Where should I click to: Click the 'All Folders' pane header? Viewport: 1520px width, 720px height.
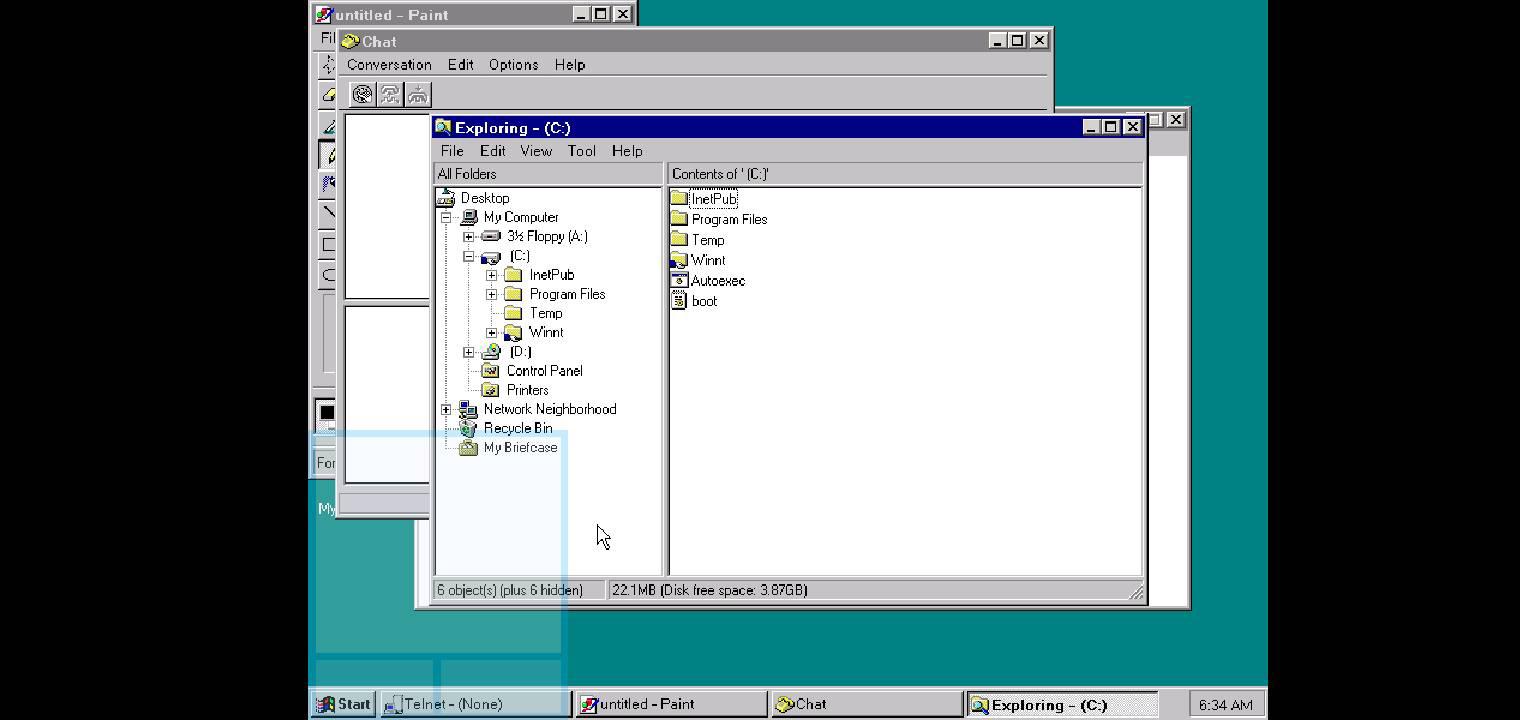pyautogui.click(x=548, y=174)
